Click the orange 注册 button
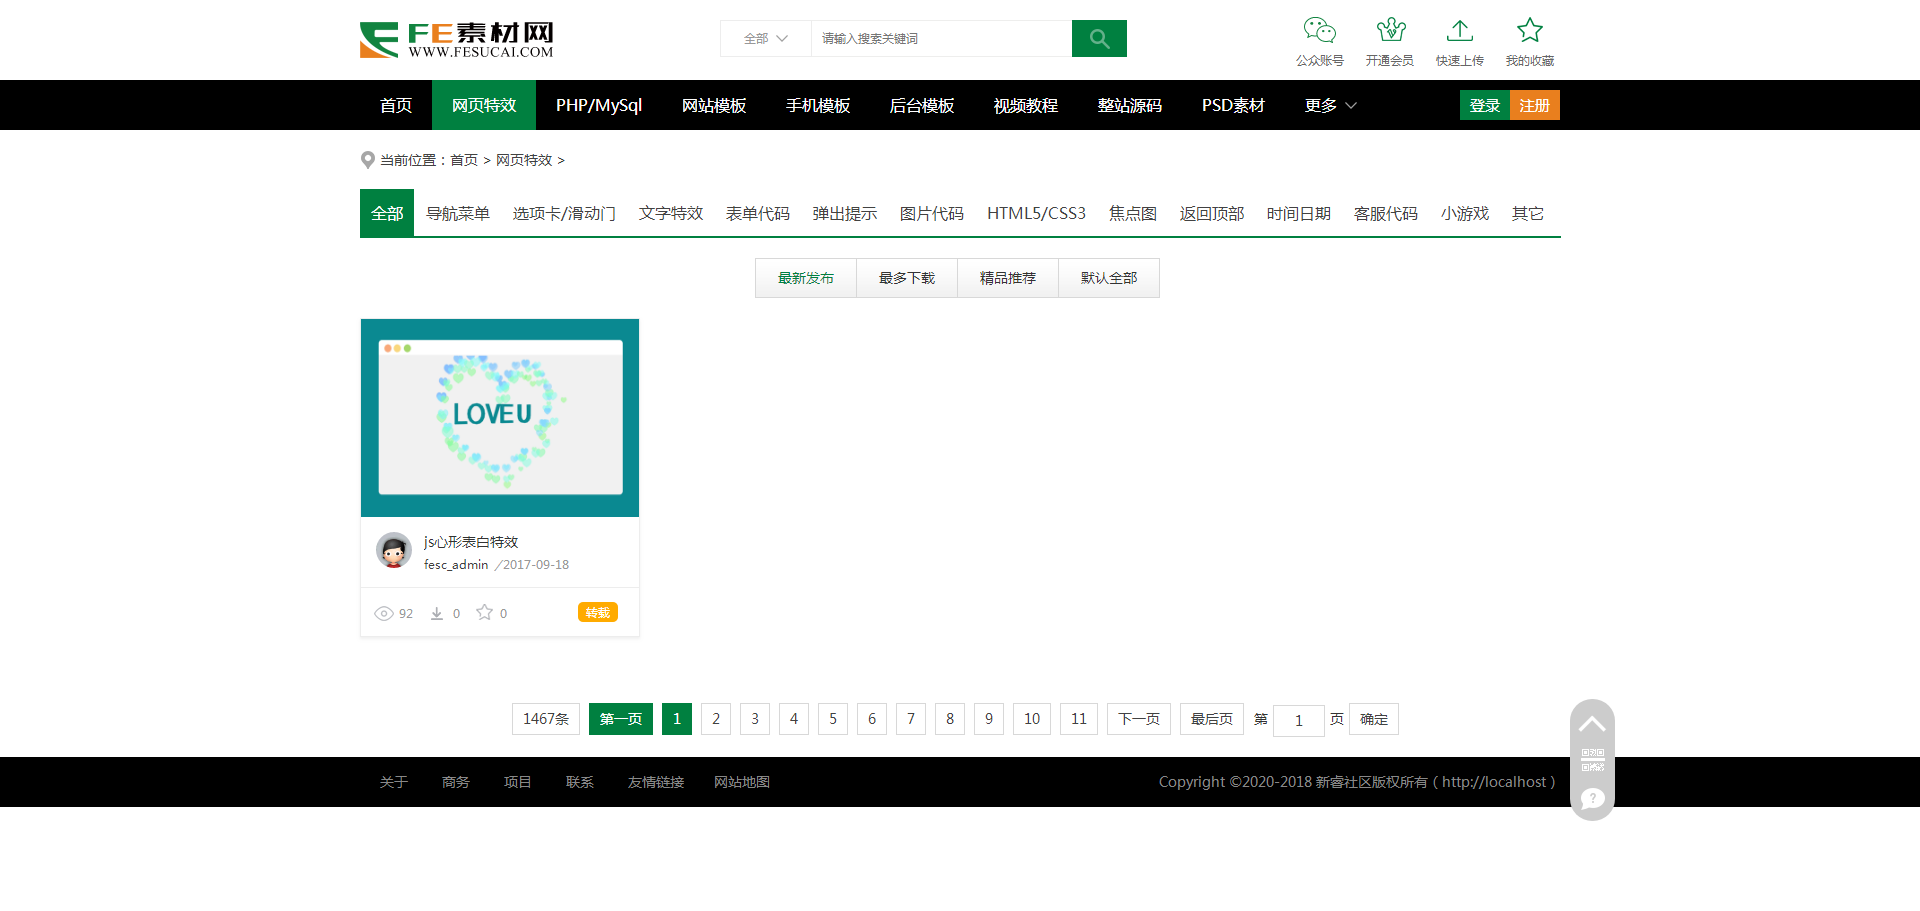The image size is (1920, 911). [x=1535, y=105]
